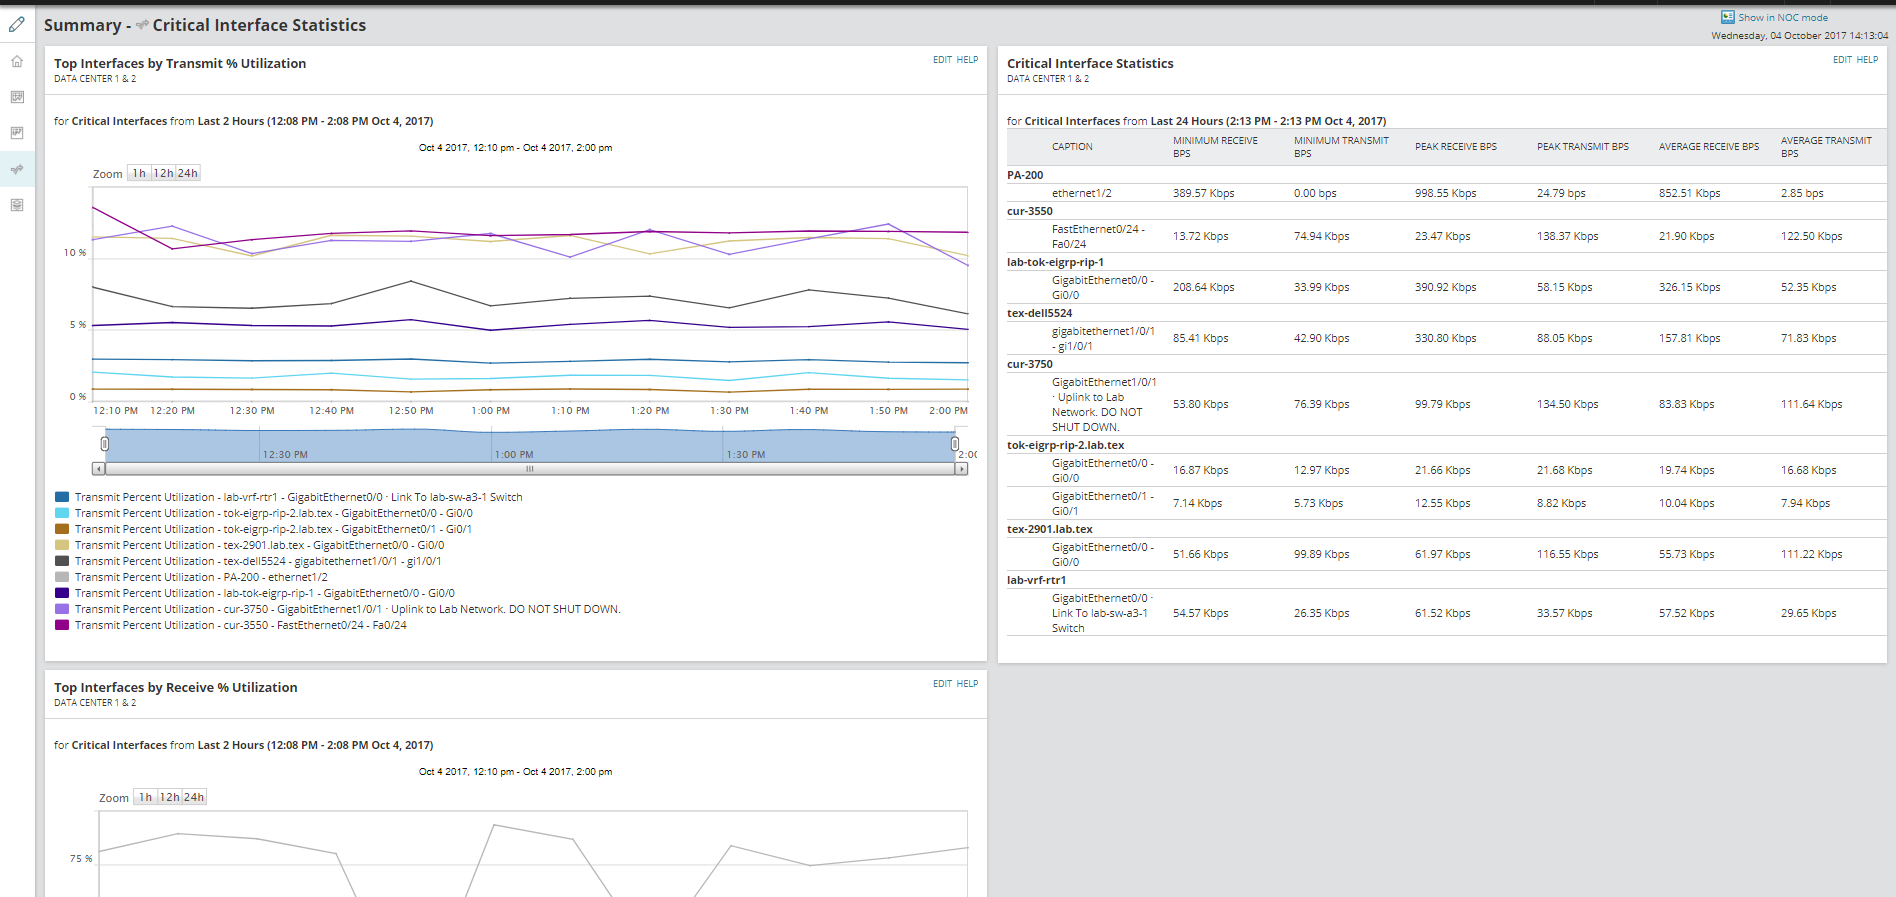The height and width of the screenshot is (897, 1896).
Task: Click EDIT on Transmit % Utilization panel
Action: click(x=942, y=60)
